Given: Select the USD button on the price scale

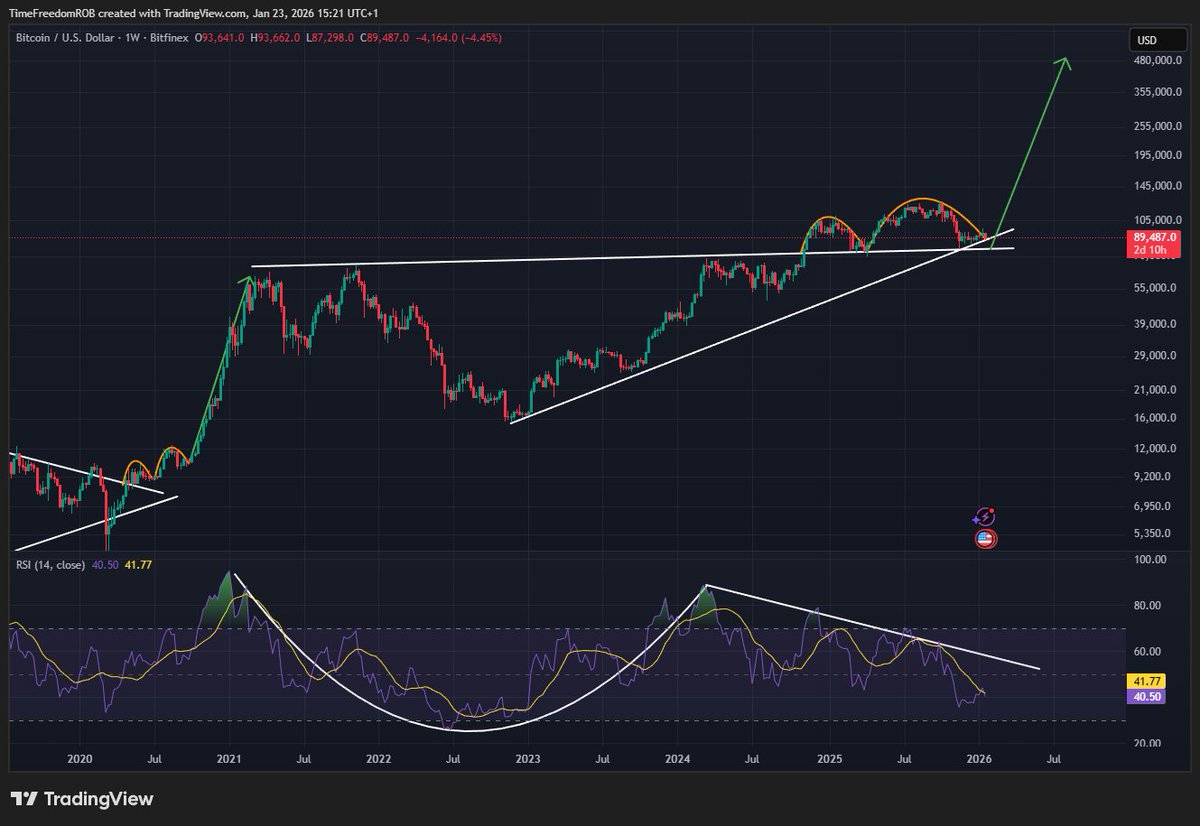Looking at the screenshot, I should click(1157, 40).
